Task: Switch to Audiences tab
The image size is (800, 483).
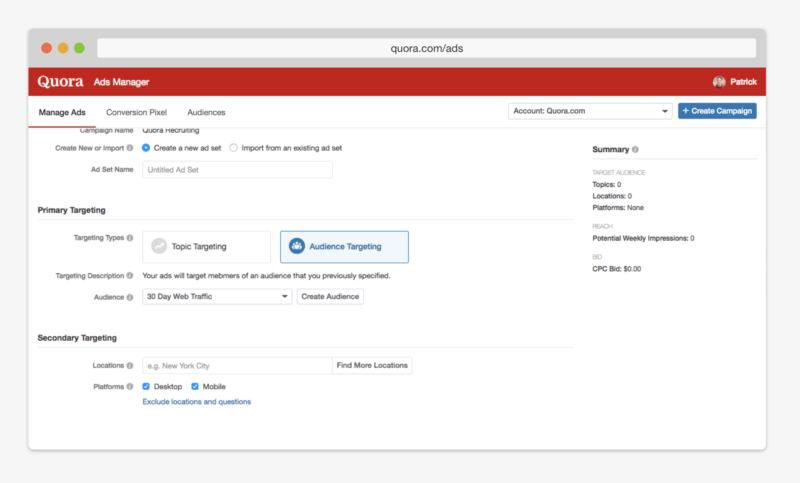Action: pos(206,112)
